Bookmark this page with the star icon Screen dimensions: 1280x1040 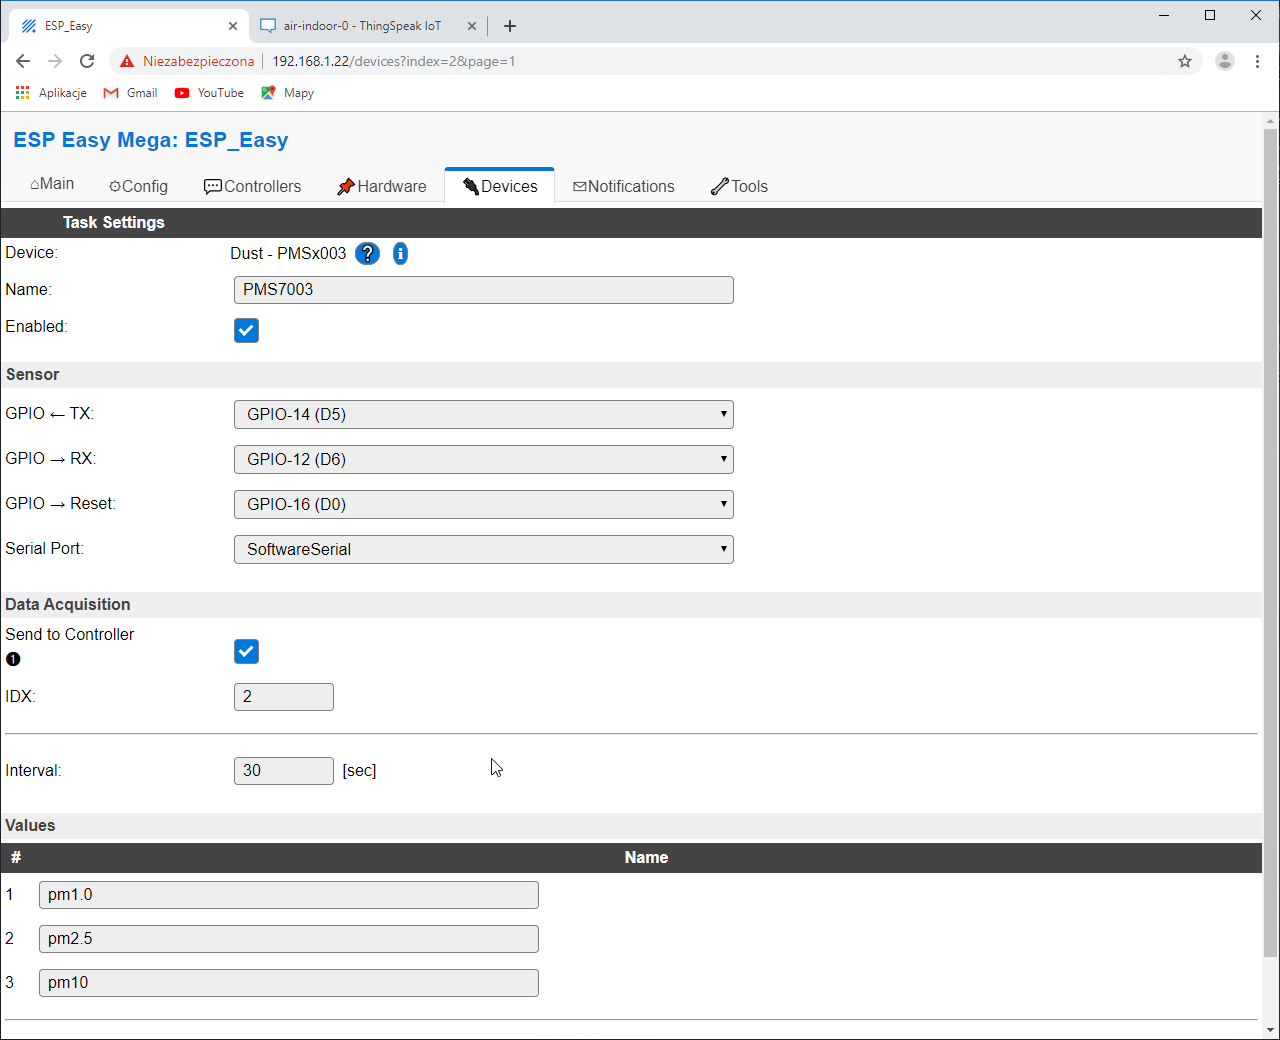(x=1185, y=61)
